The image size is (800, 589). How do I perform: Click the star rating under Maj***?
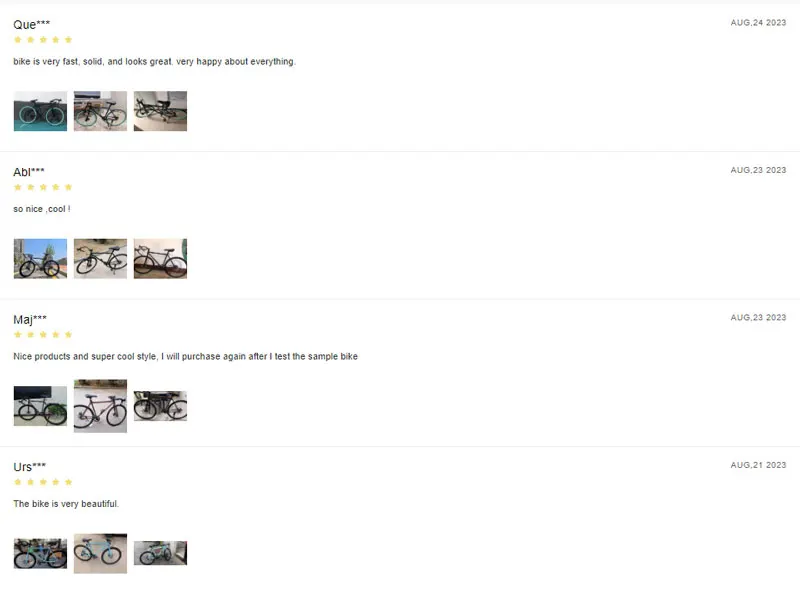coord(43,335)
